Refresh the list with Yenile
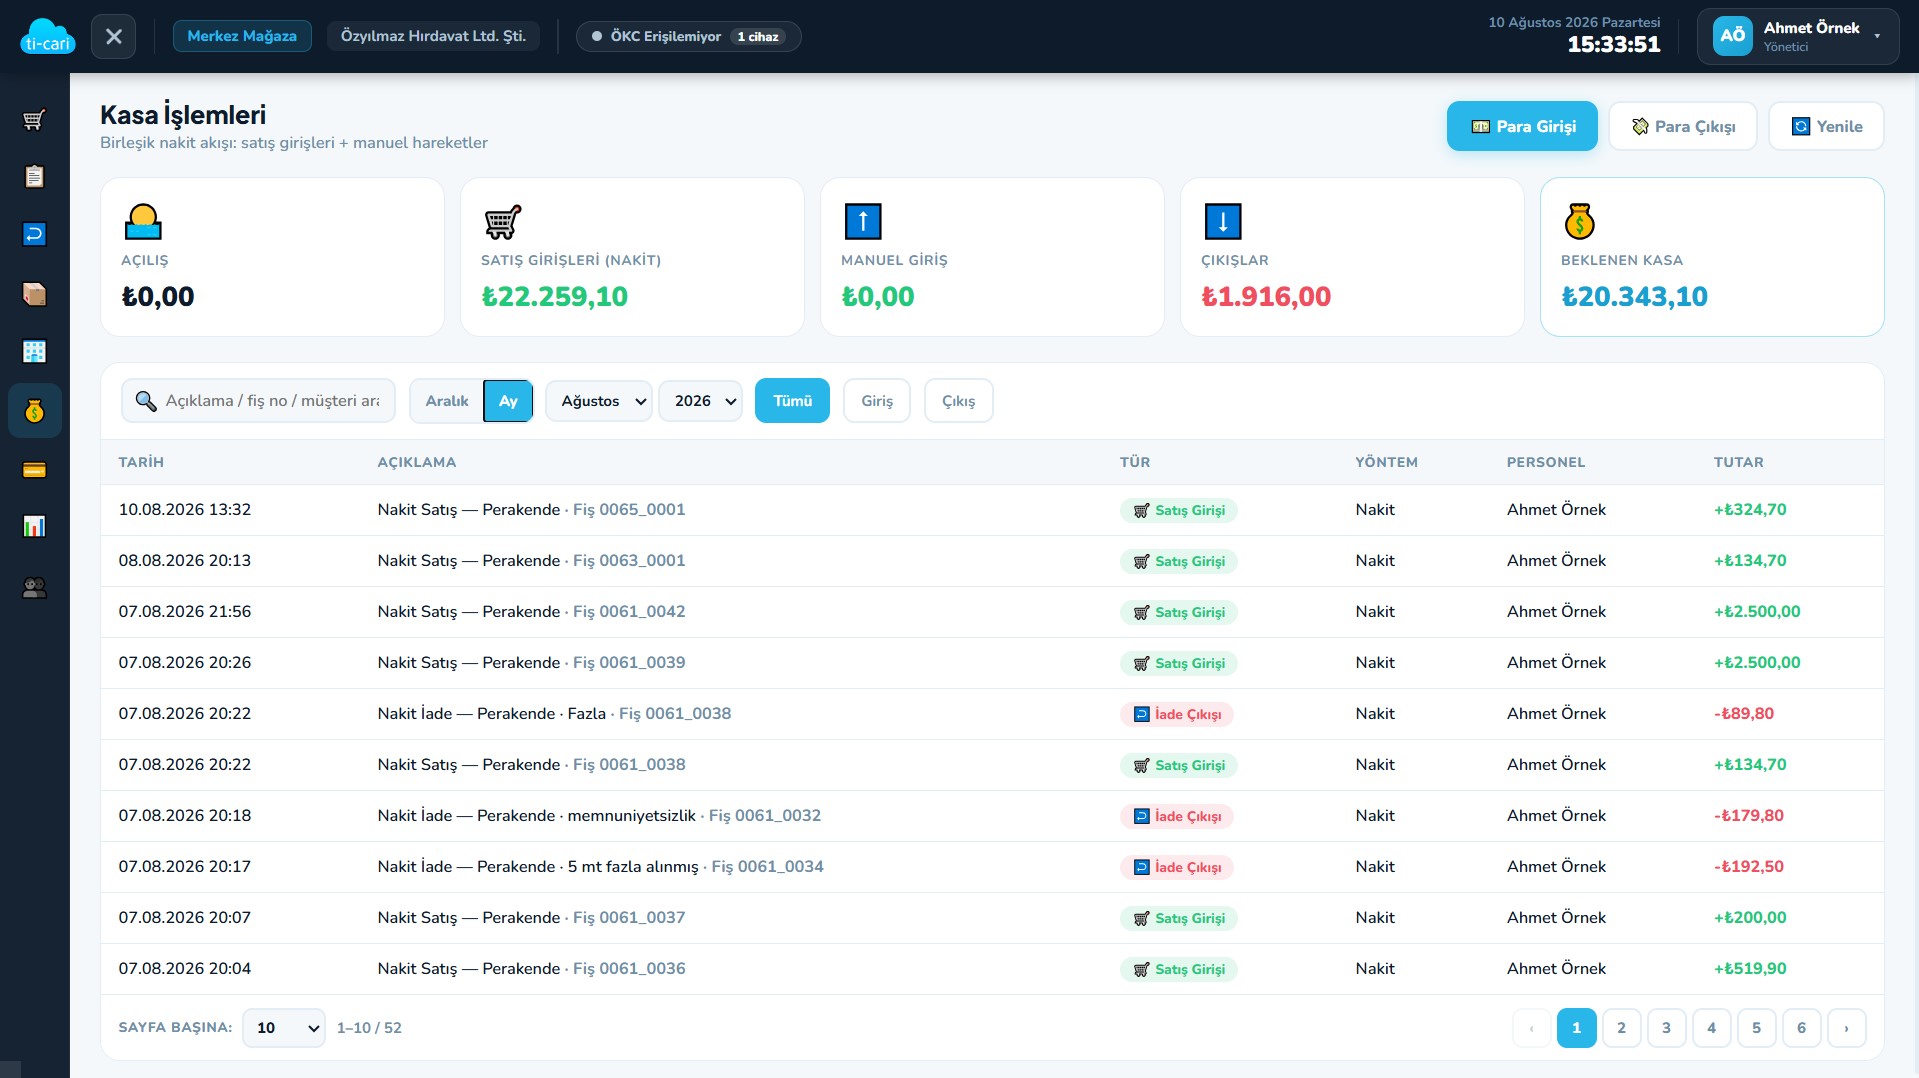The width and height of the screenshot is (1919, 1078). 1826,126
